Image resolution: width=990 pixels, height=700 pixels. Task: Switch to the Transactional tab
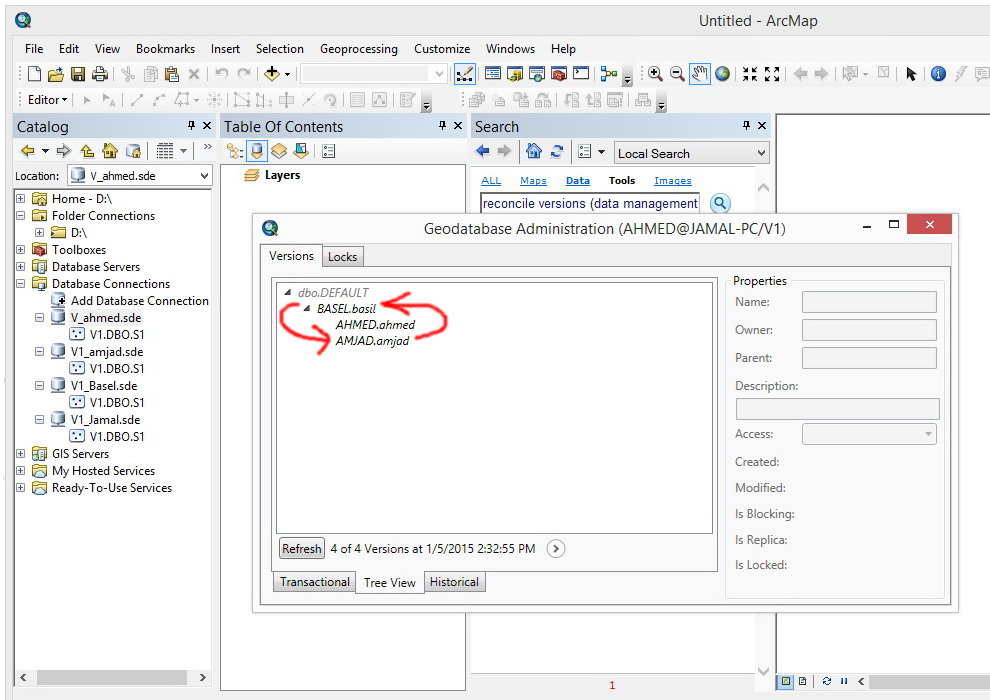(x=314, y=582)
